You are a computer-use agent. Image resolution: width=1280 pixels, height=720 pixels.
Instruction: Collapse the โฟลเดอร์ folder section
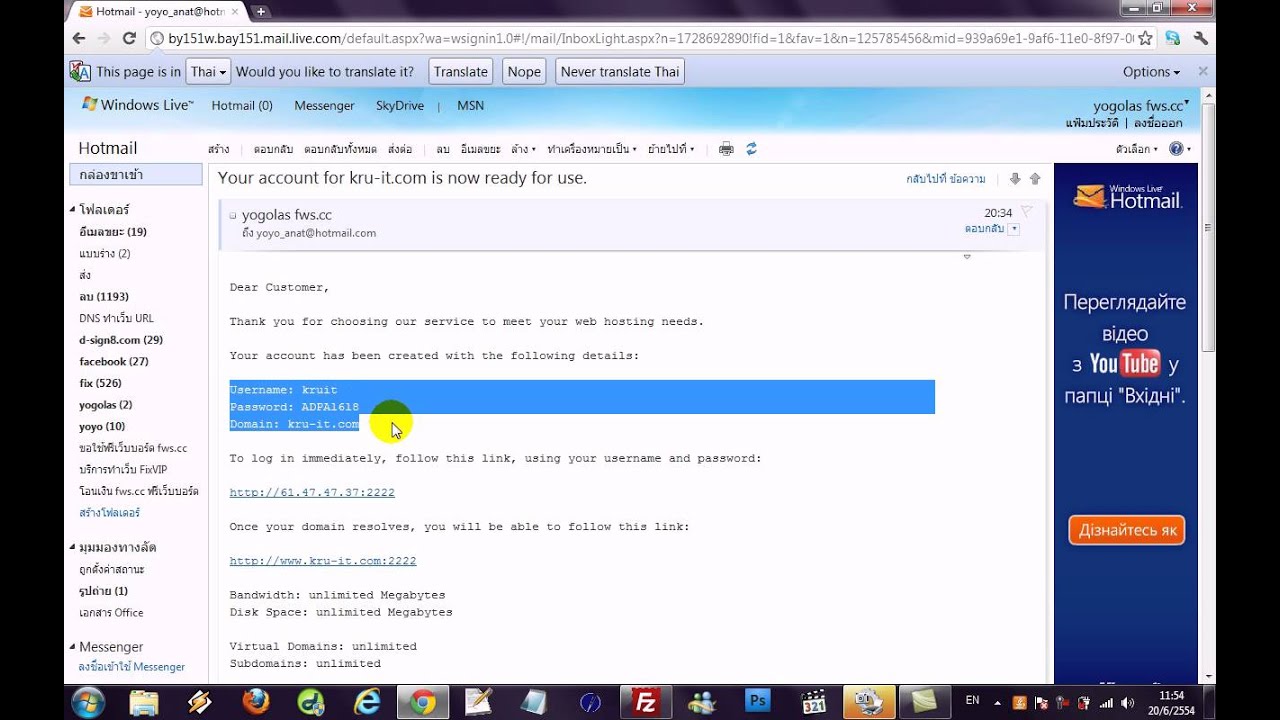pyautogui.click(x=73, y=210)
